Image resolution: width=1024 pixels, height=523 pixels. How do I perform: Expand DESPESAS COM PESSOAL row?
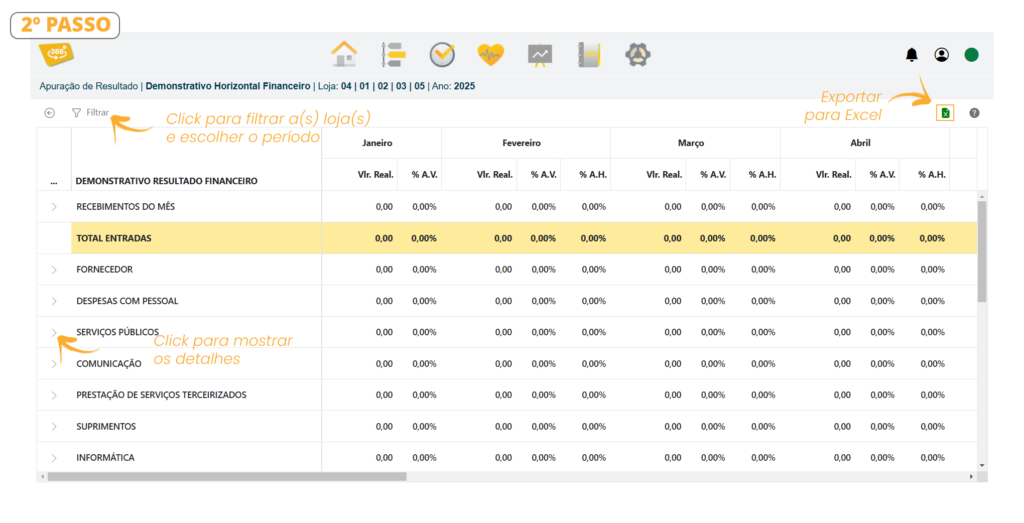[x=54, y=301]
